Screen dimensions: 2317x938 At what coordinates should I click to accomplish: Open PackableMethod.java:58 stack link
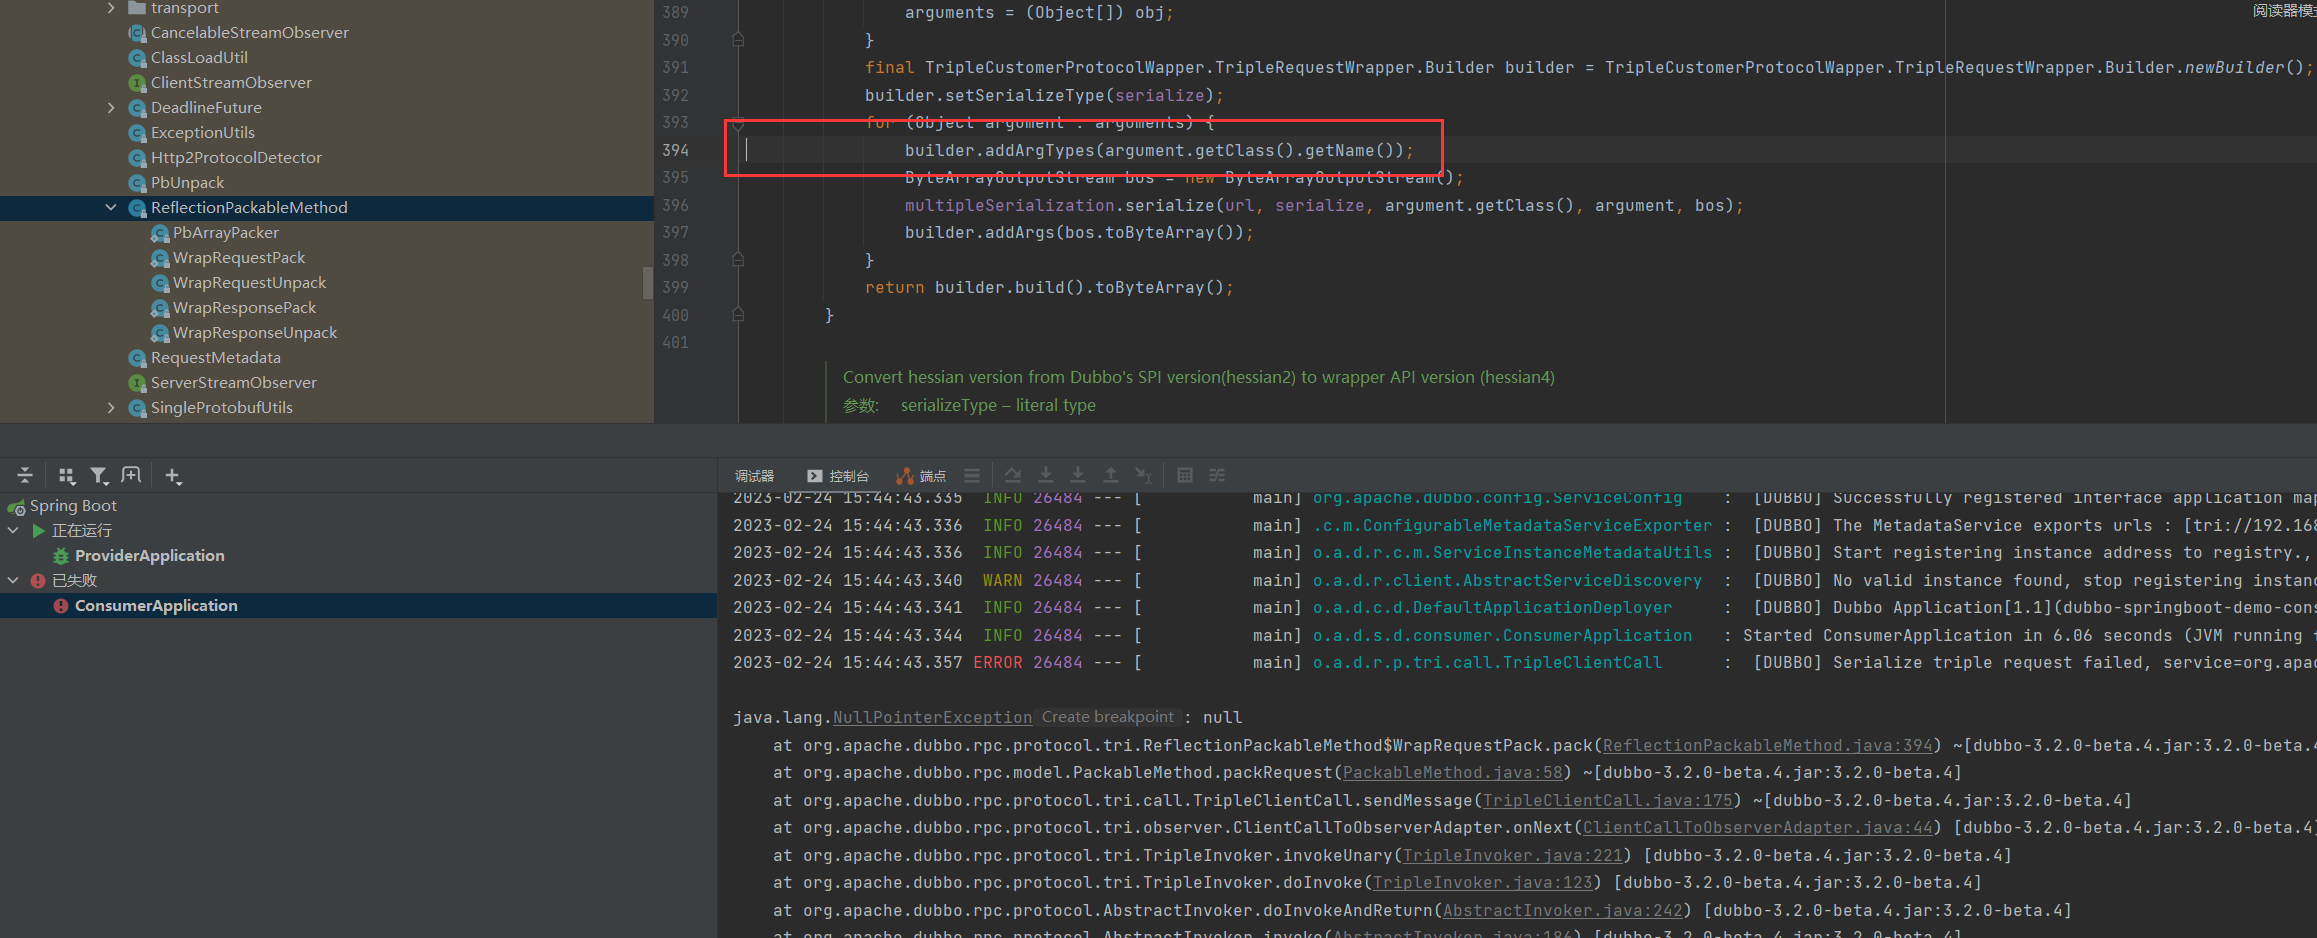pyautogui.click(x=1452, y=773)
